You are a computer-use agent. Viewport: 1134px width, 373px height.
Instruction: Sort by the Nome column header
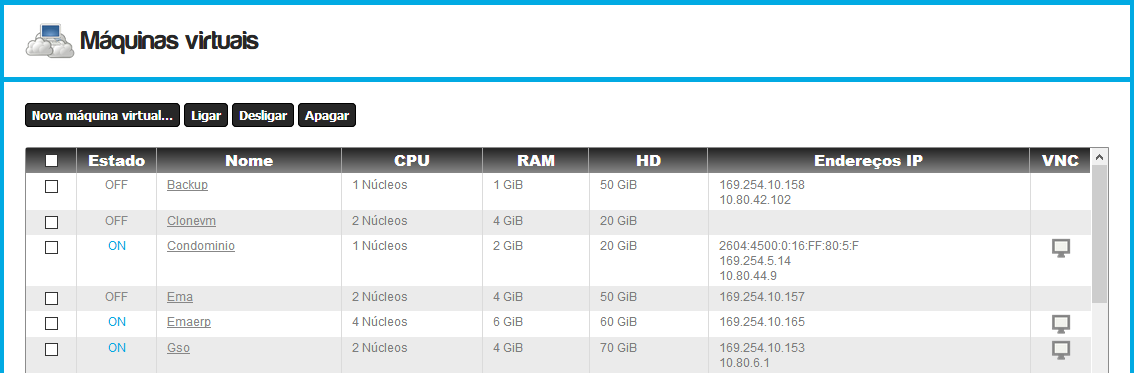point(249,160)
